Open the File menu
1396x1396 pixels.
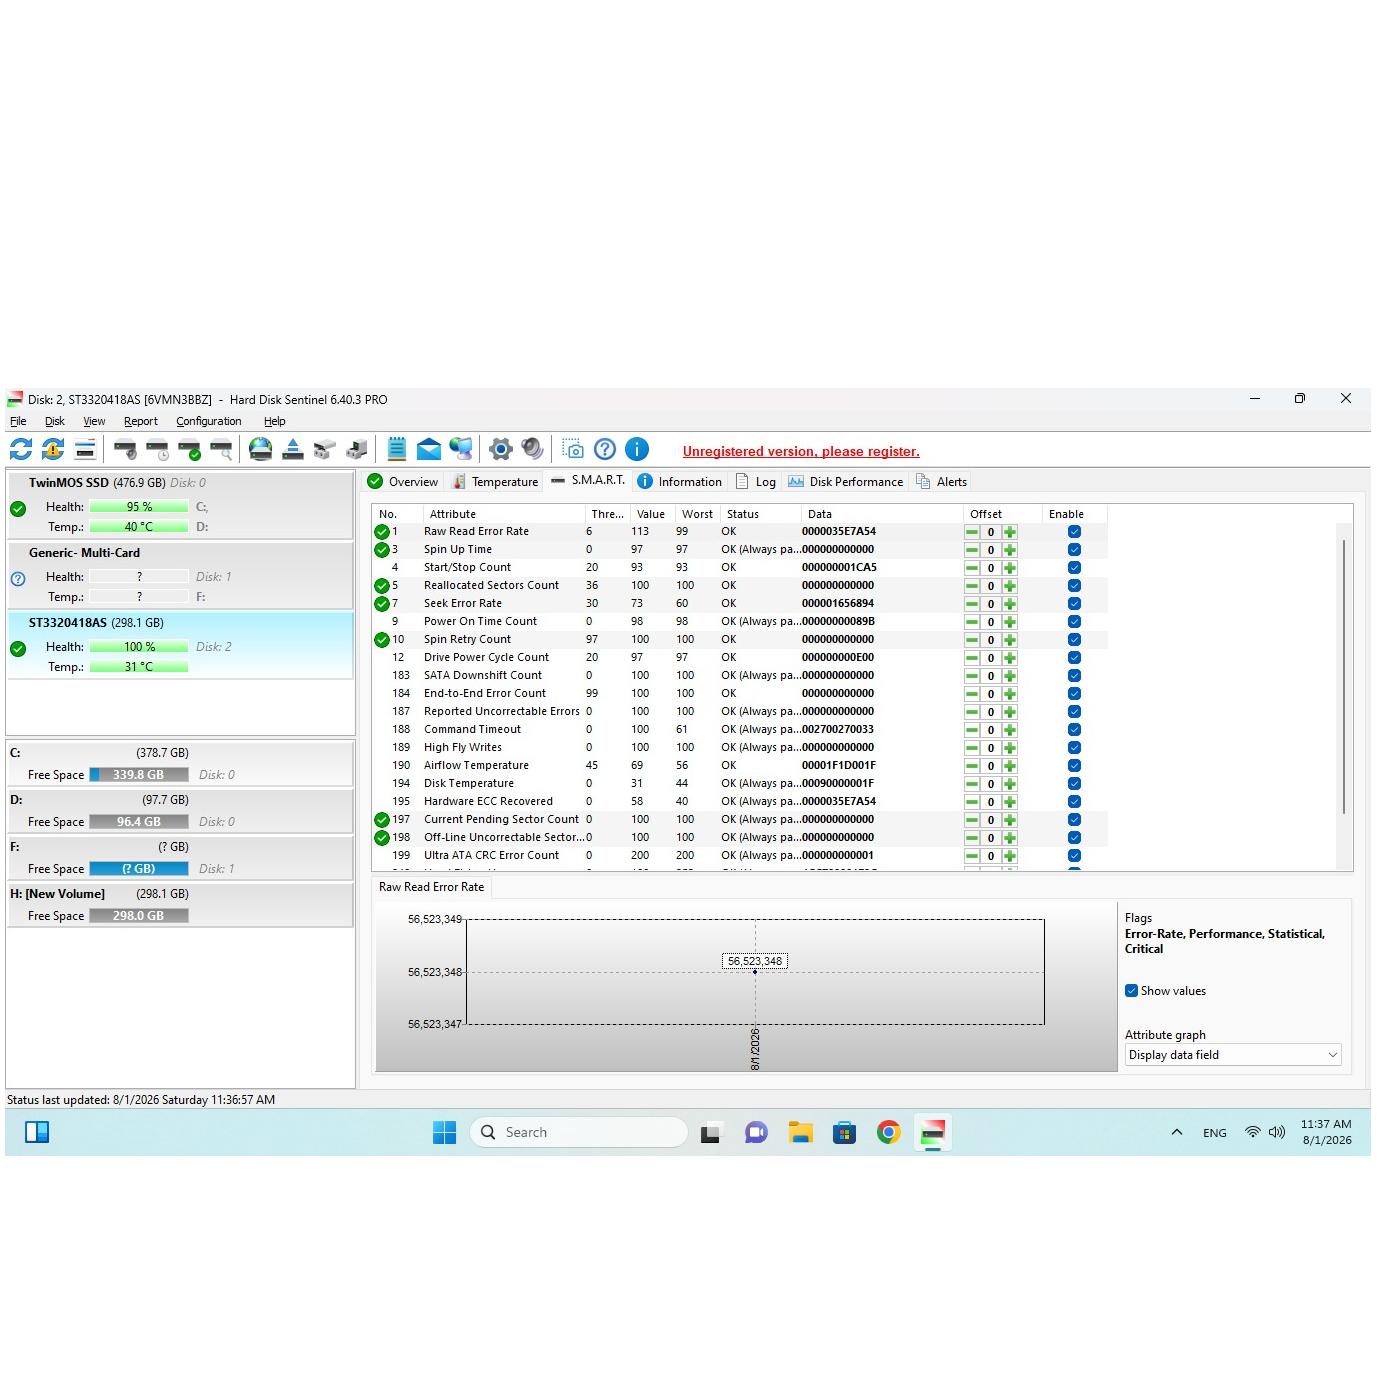[x=18, y=421]
